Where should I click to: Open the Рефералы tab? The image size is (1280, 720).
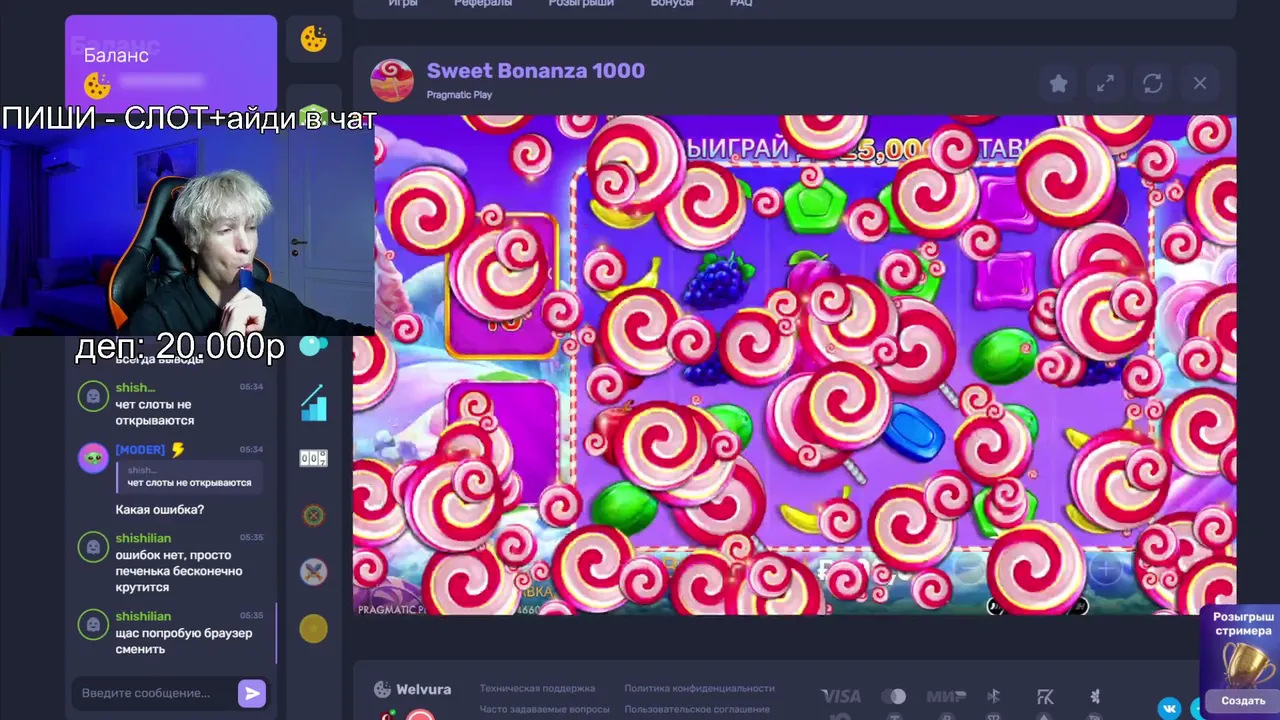(483, 4)
